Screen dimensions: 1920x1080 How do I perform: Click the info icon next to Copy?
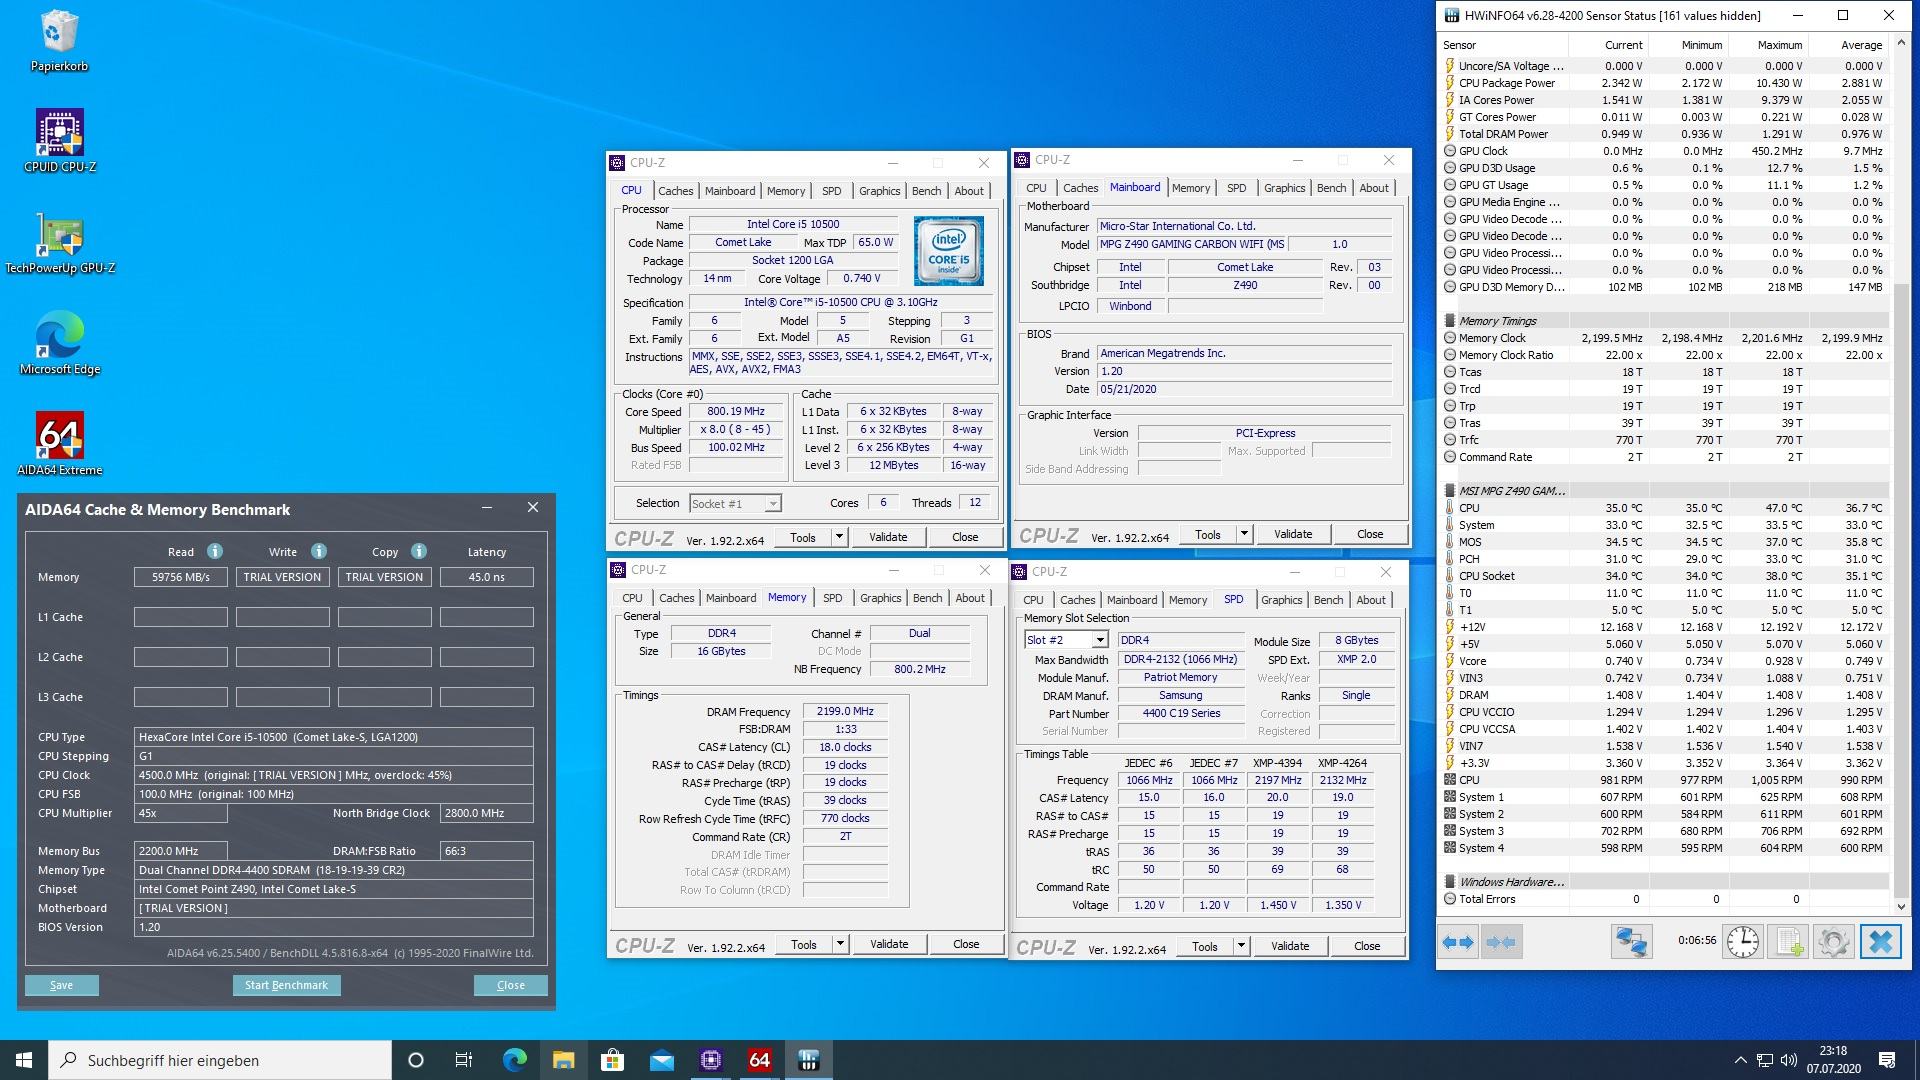click(x=419, y=551)
